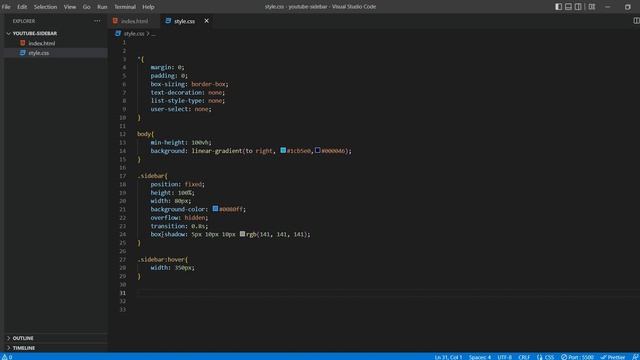This screenshot has height=360, width=640.
Task: Click the min-height: 100vh declaration
Action: pyautogui.click(x=181, y=142)
